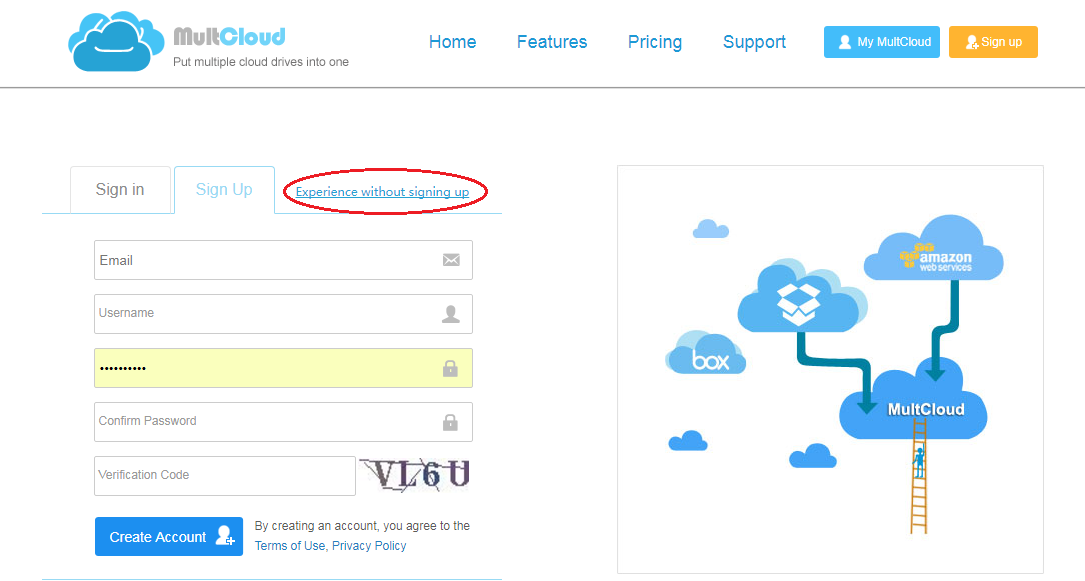Click the ladder with climbing figure
Image resolution: width=1085 pixels, height=581 pixels.
point(919,477)
